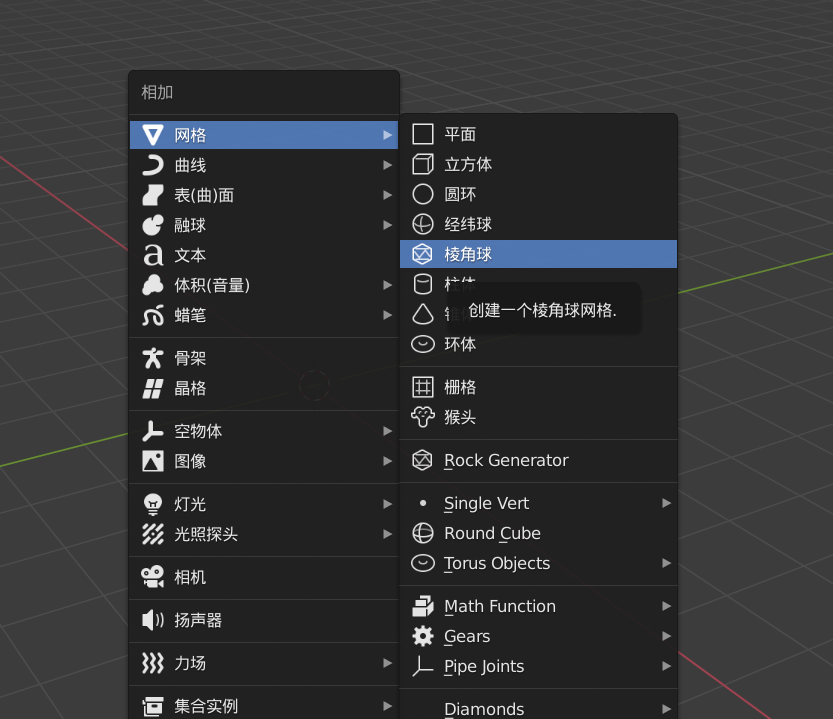Click the 平面 plane square icon

(423, 134)
